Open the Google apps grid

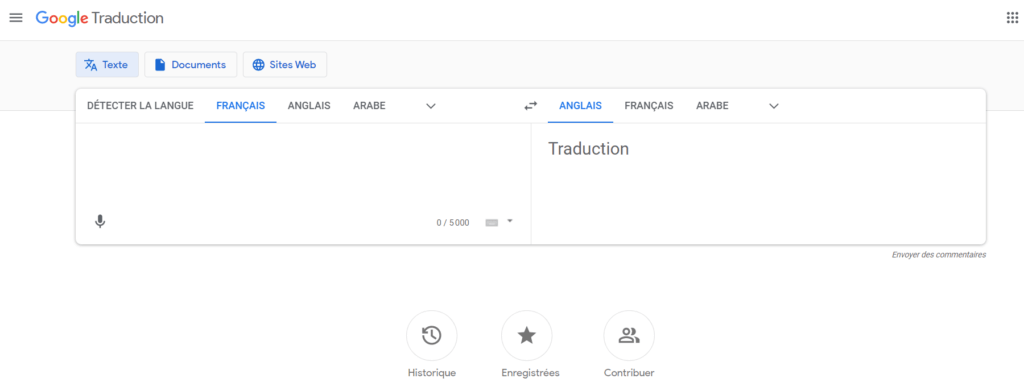pos(1012,18)
